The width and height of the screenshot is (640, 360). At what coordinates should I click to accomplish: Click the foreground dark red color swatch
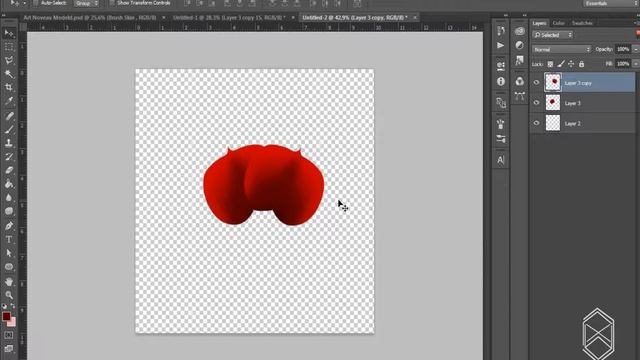point(6,316)
